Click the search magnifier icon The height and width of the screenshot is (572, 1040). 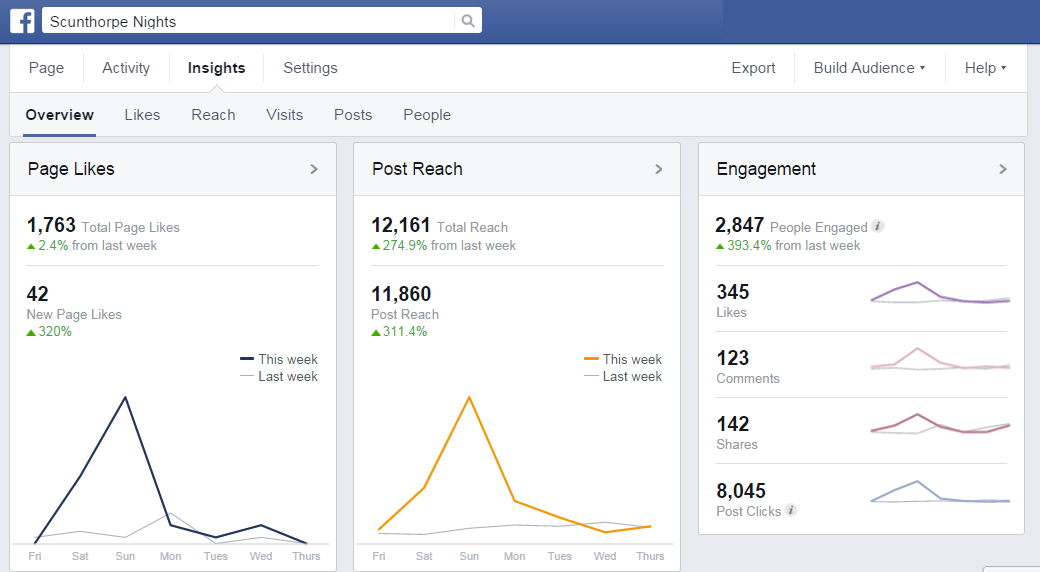[x=467, y=21]
